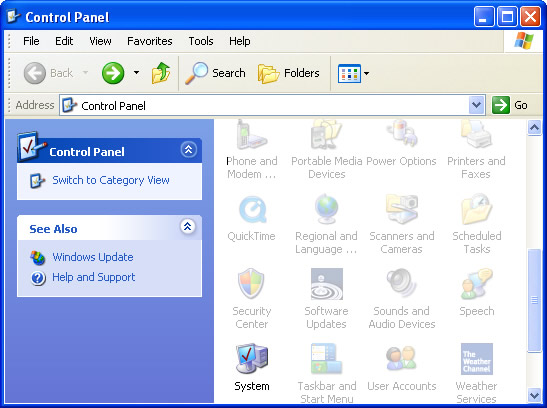Click the Windows Update link
The width and height of the screenshot is (547, 408).
point(93,257)
